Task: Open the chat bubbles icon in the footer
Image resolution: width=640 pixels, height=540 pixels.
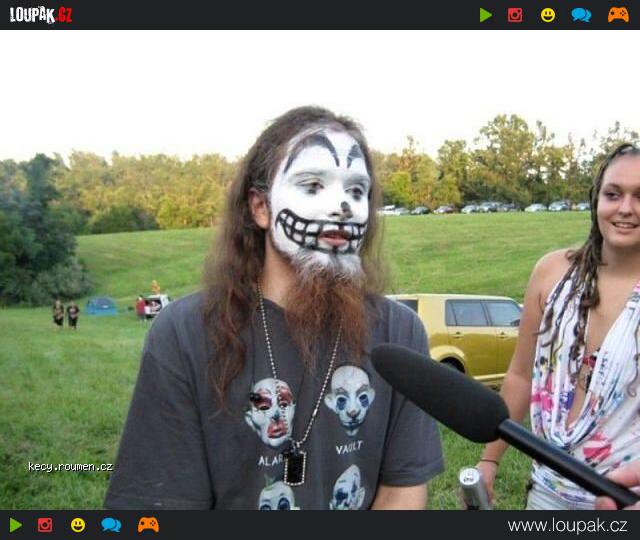Action: [111, 525]
